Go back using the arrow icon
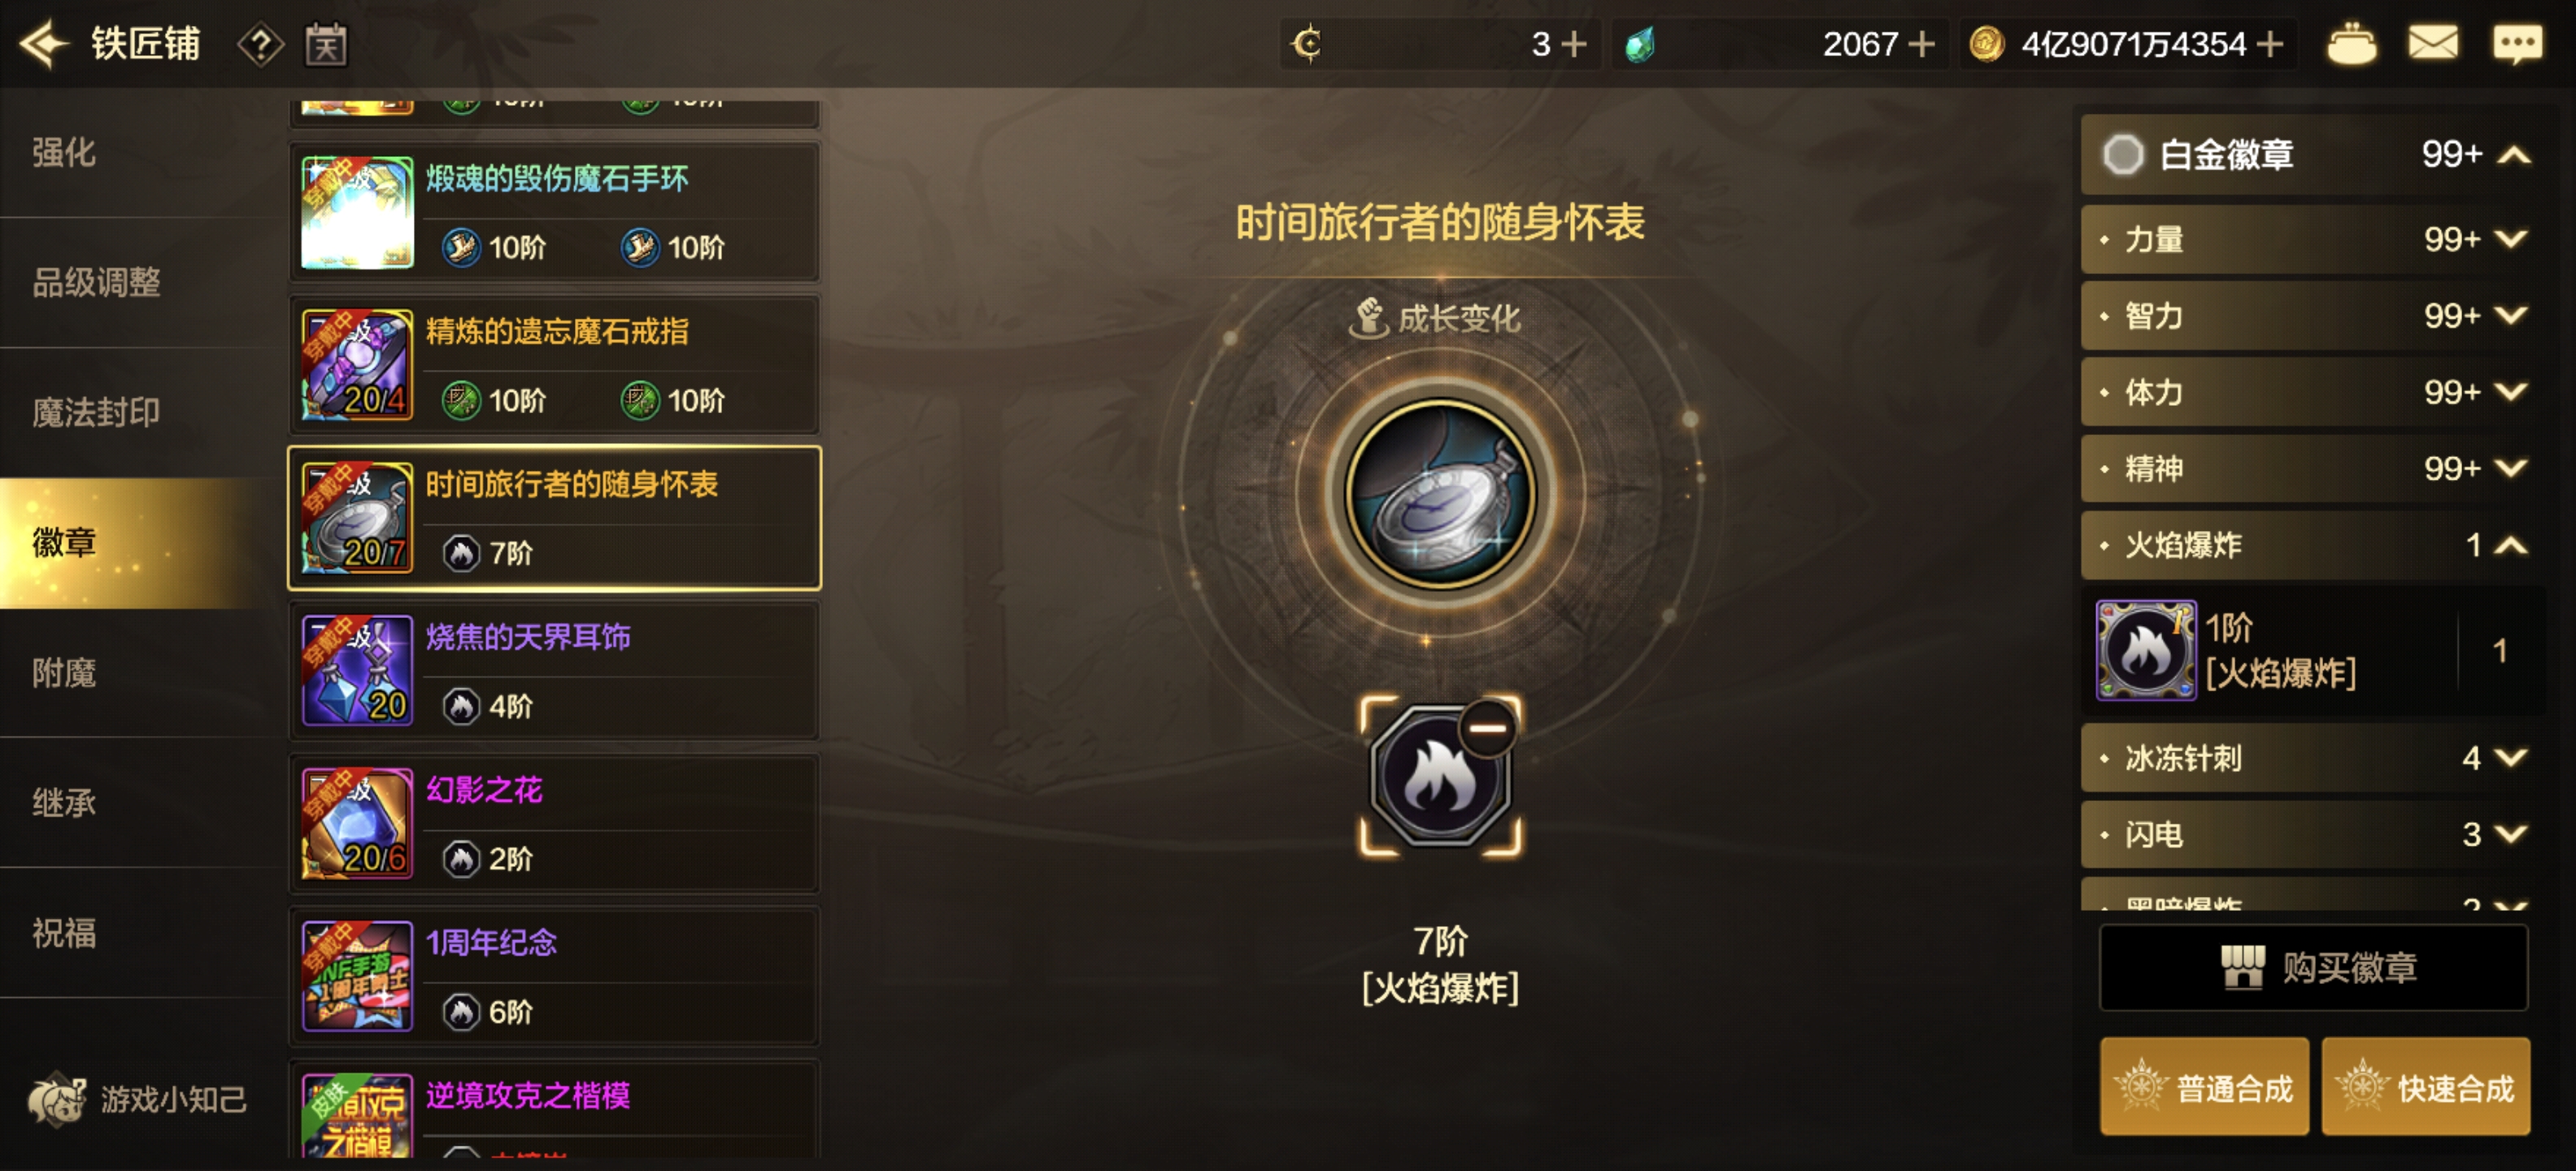 pyautogui.click(x=44, y=44)
